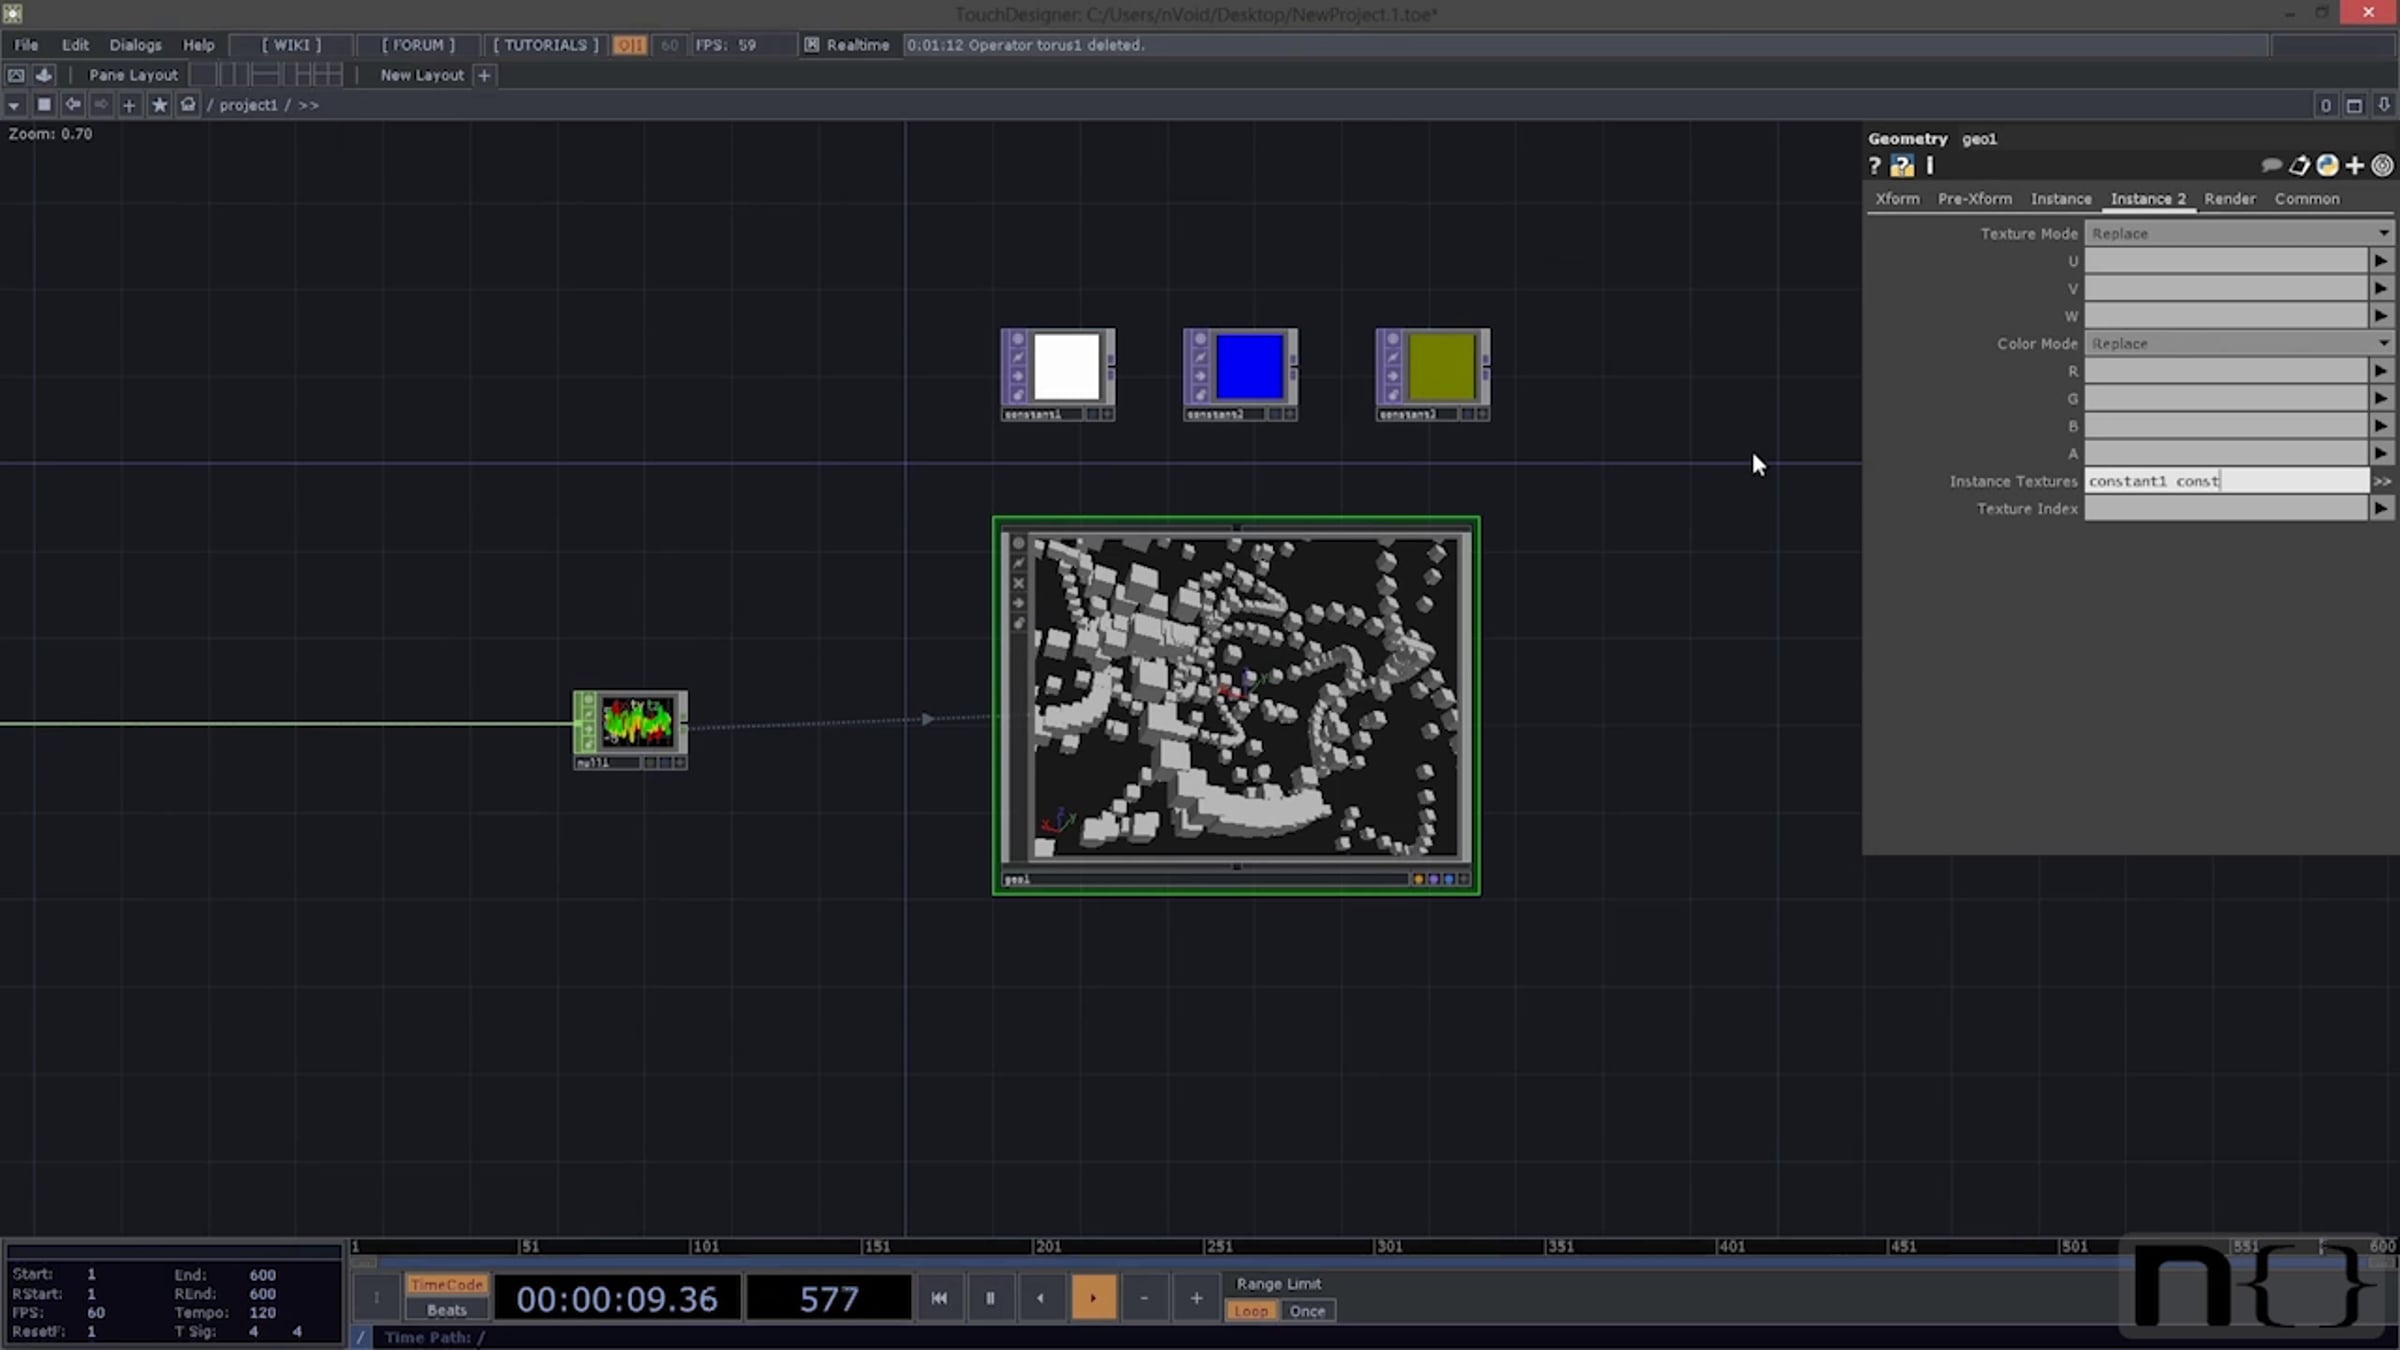The image size is (2400, 1350).
Task: Expand the U parameter arrow menu
Action: (x=2381, y=261)
